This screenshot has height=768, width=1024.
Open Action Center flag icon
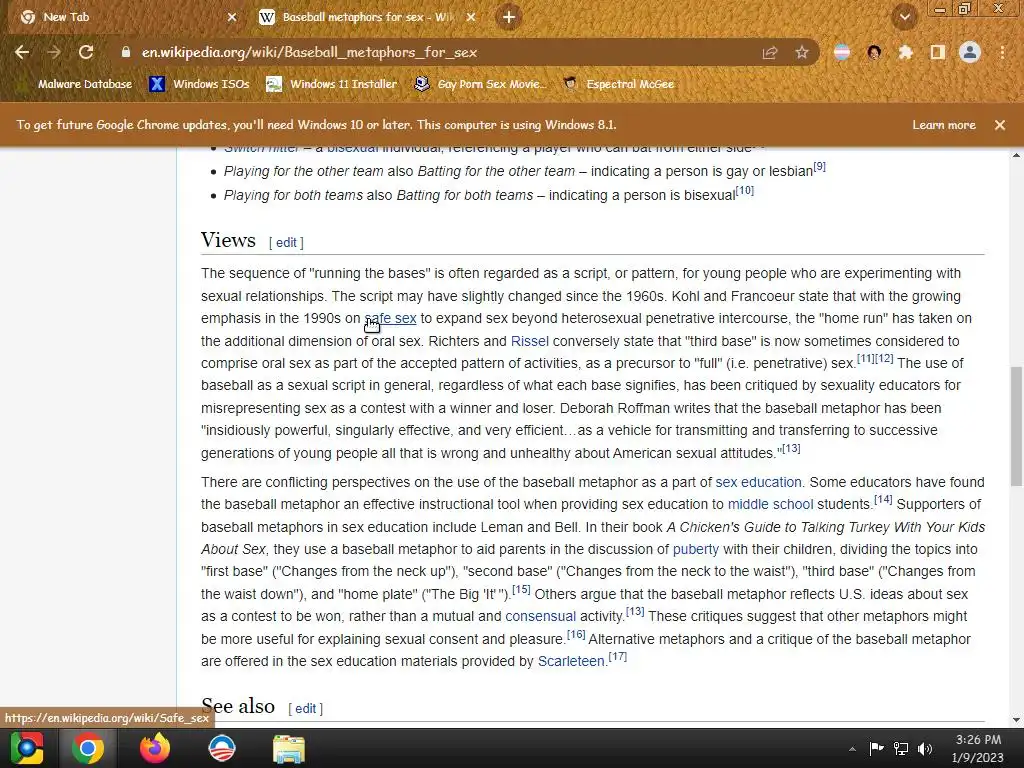click(x=876, y=748)
